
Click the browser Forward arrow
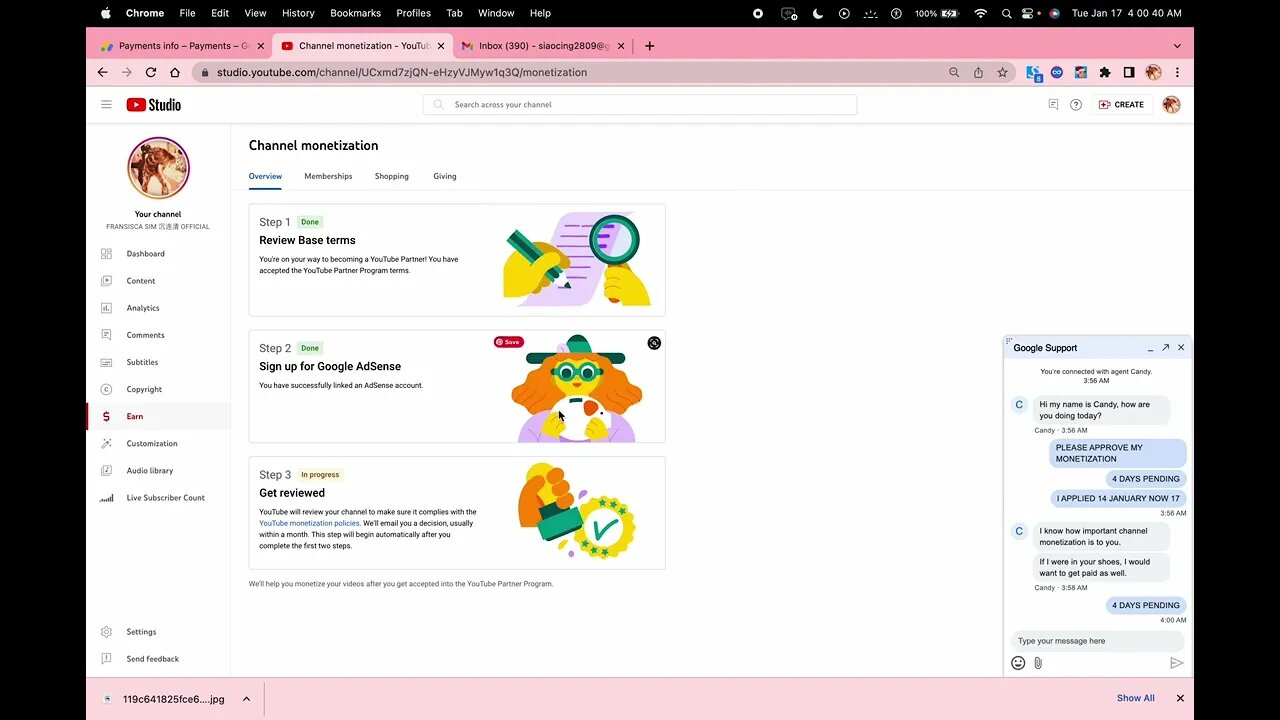(126, 72)
